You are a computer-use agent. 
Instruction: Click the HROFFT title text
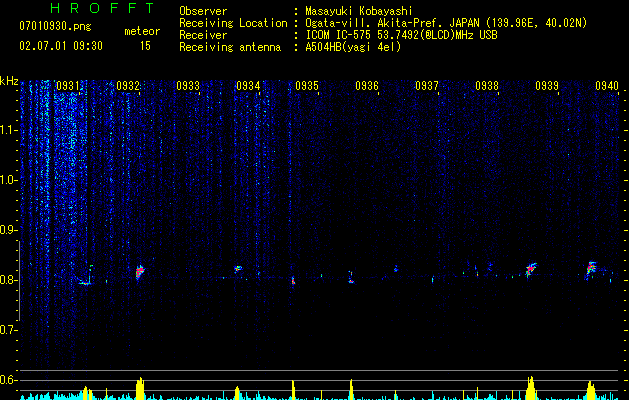(103, 8)
